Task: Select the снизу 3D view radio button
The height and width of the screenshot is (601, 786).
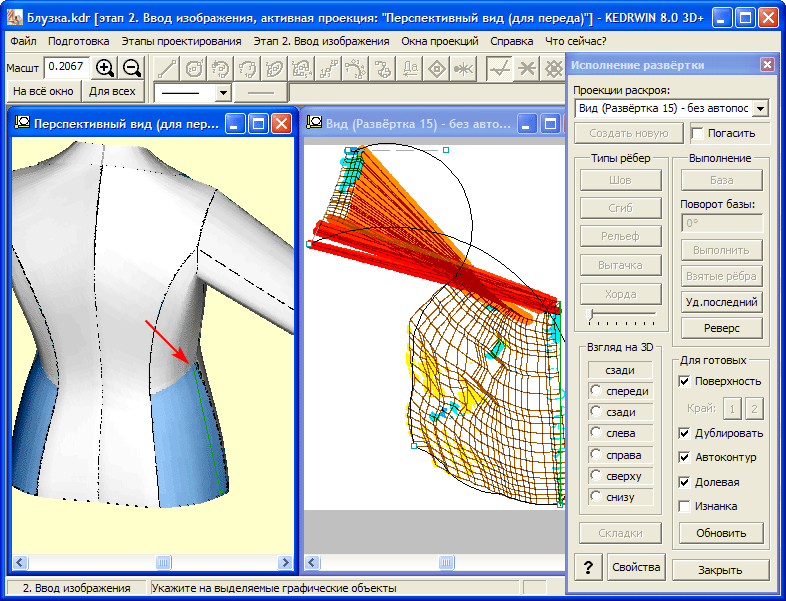Action: [596, 497]
